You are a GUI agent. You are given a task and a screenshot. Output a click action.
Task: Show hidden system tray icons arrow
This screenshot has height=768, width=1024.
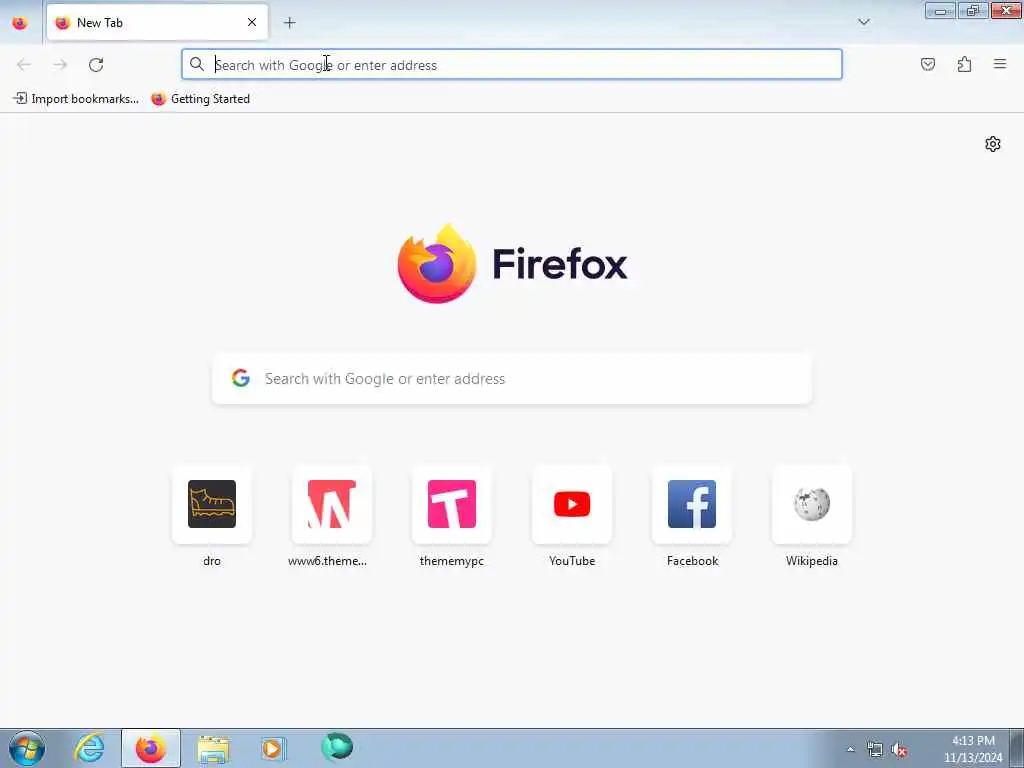tap(850, 749)
